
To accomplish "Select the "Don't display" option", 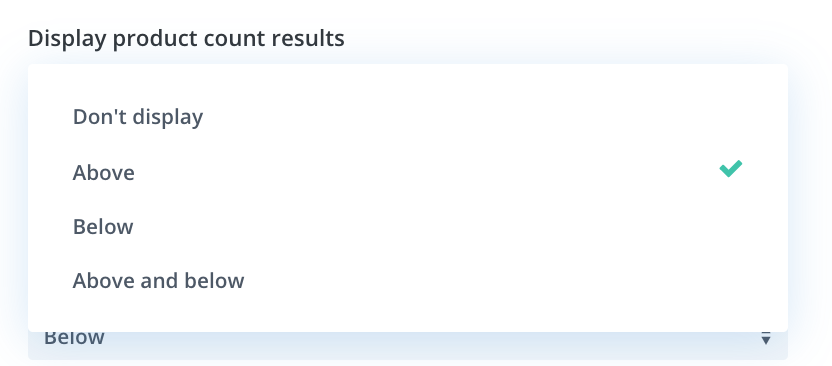I will pos(408,117).
